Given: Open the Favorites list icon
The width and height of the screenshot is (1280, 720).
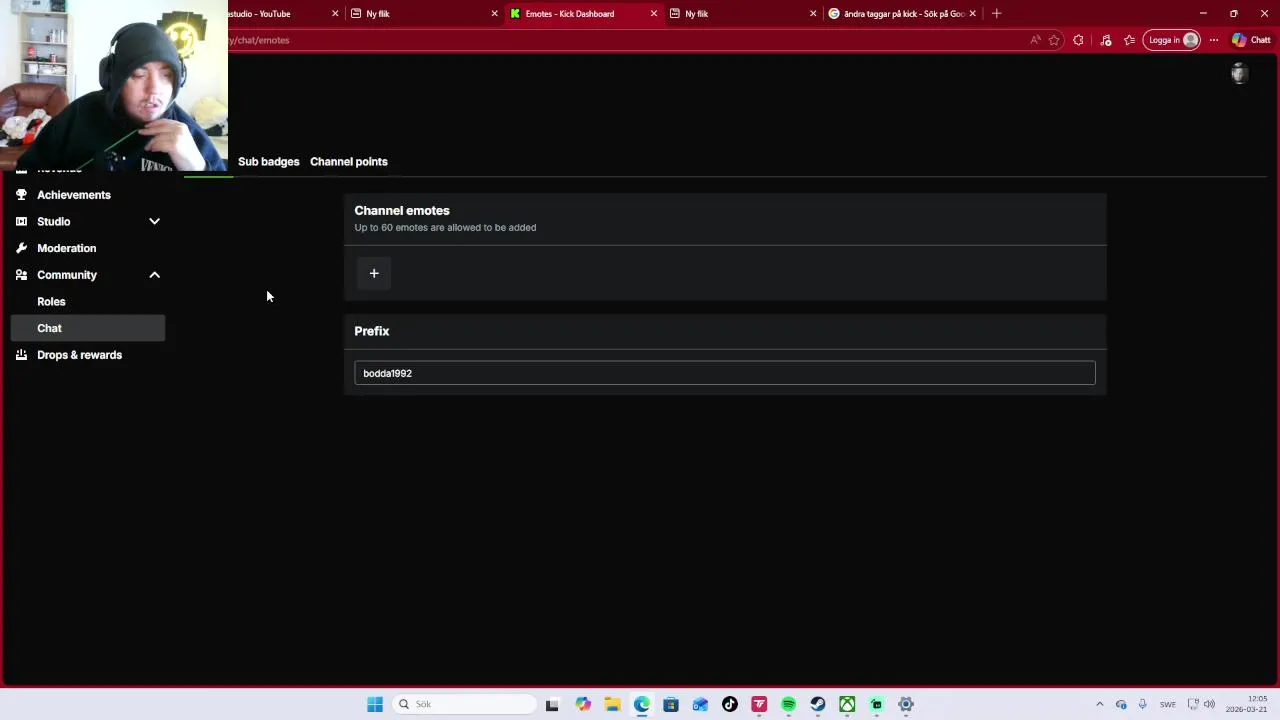Looking at the screenshot, I should 1130,40.
